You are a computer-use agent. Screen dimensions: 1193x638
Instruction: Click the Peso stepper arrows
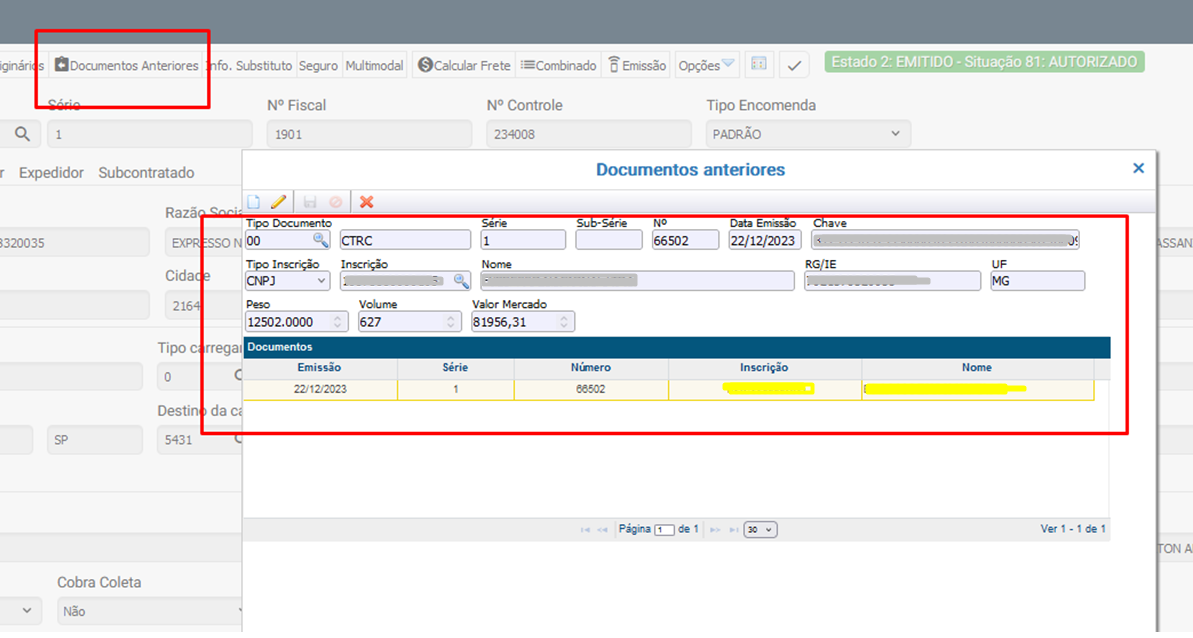point(338,322)
